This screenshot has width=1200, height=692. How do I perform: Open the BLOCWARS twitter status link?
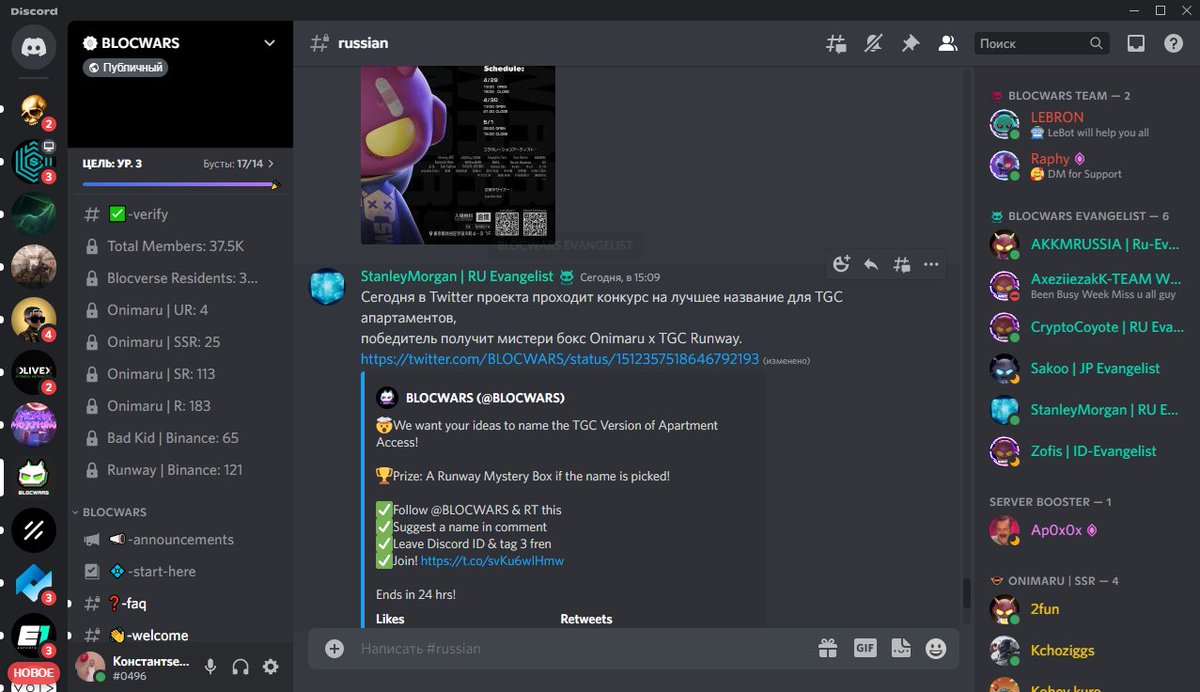coord(560,358)
